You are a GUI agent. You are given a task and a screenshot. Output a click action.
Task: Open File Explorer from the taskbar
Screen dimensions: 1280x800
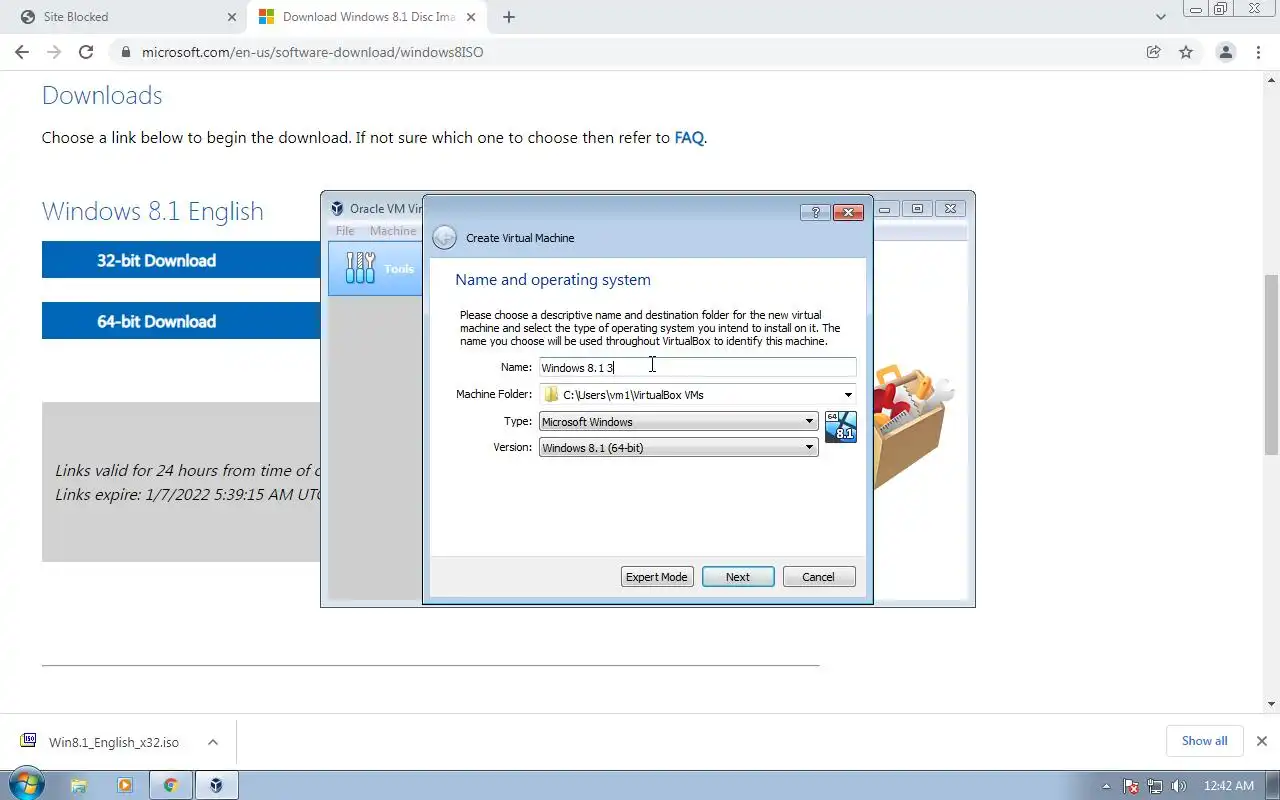[x=79, y=786]
